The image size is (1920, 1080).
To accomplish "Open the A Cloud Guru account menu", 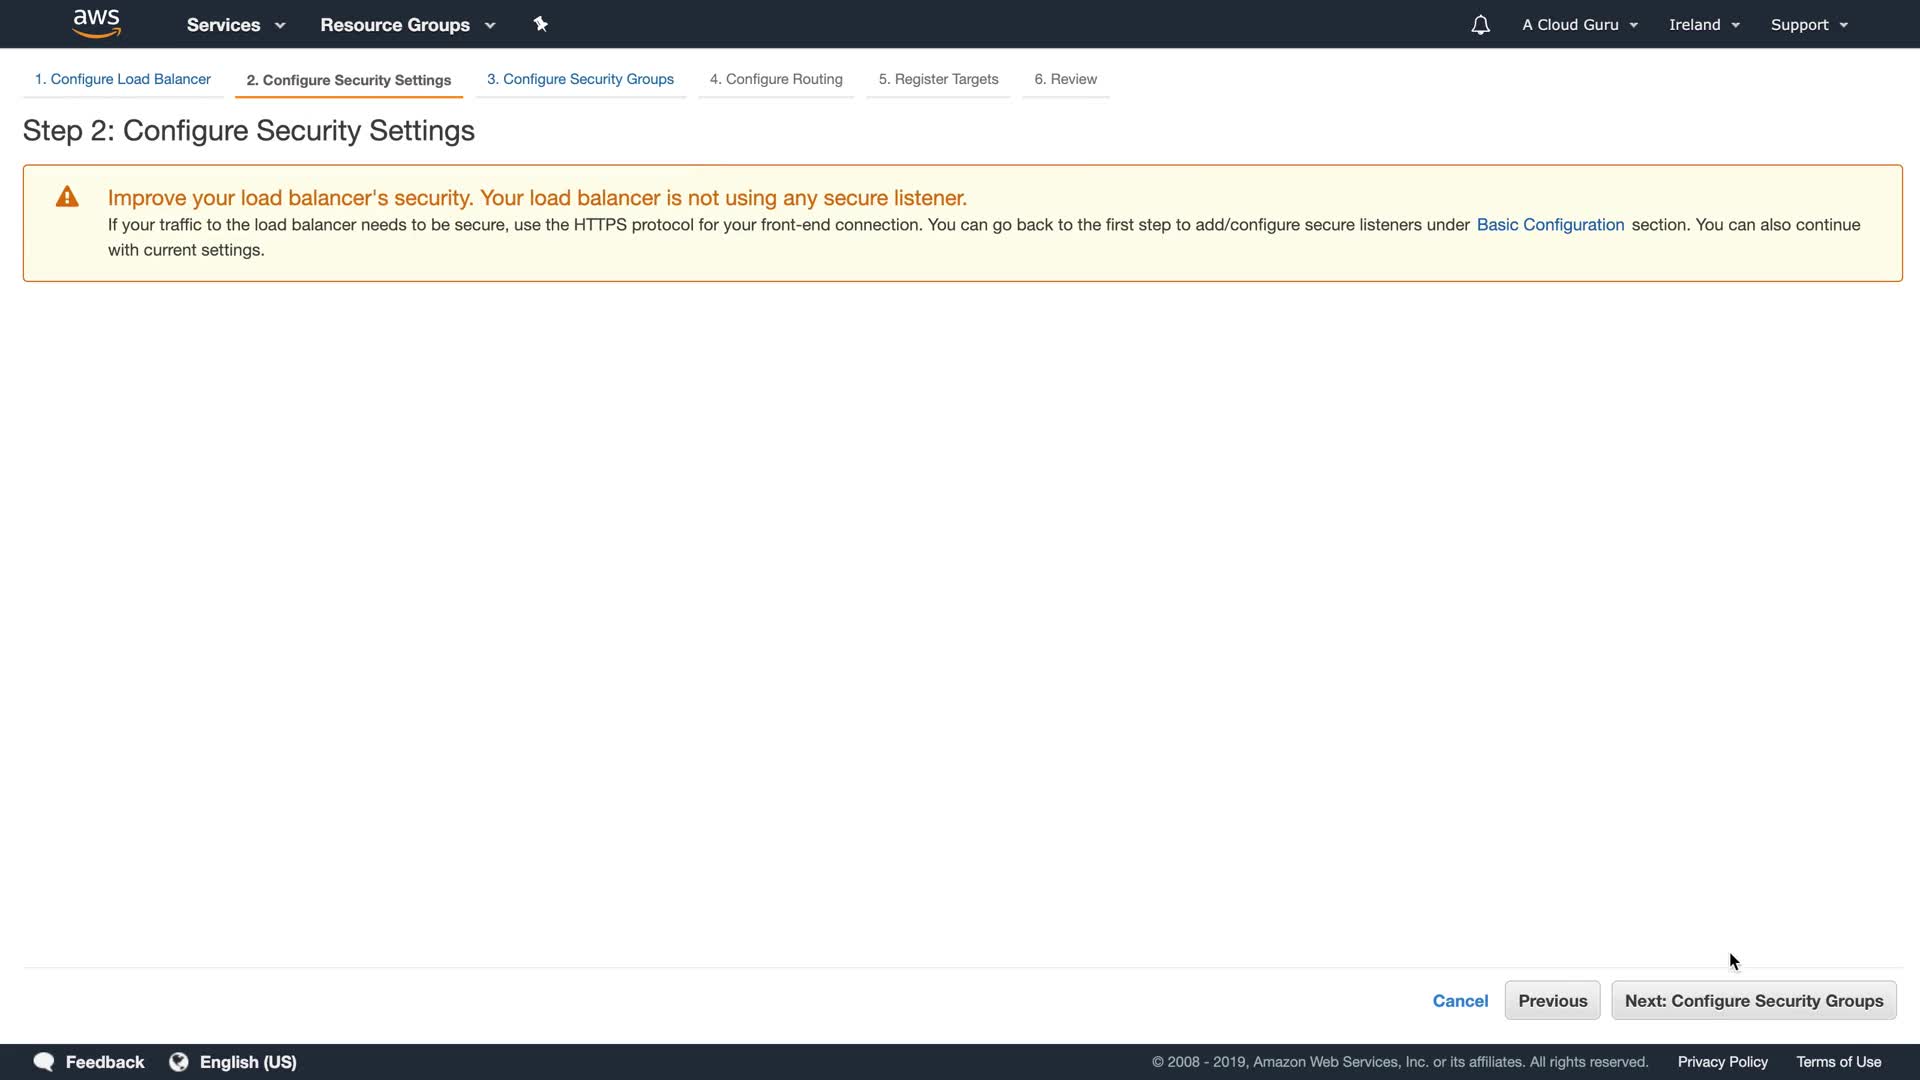I will [1580, 25].
